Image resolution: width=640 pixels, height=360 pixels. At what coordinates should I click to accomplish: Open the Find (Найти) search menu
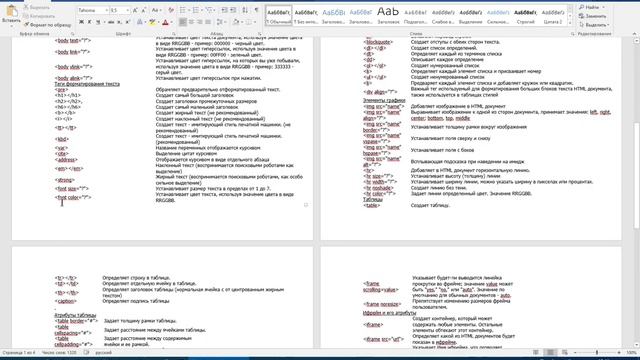point(591,7)
